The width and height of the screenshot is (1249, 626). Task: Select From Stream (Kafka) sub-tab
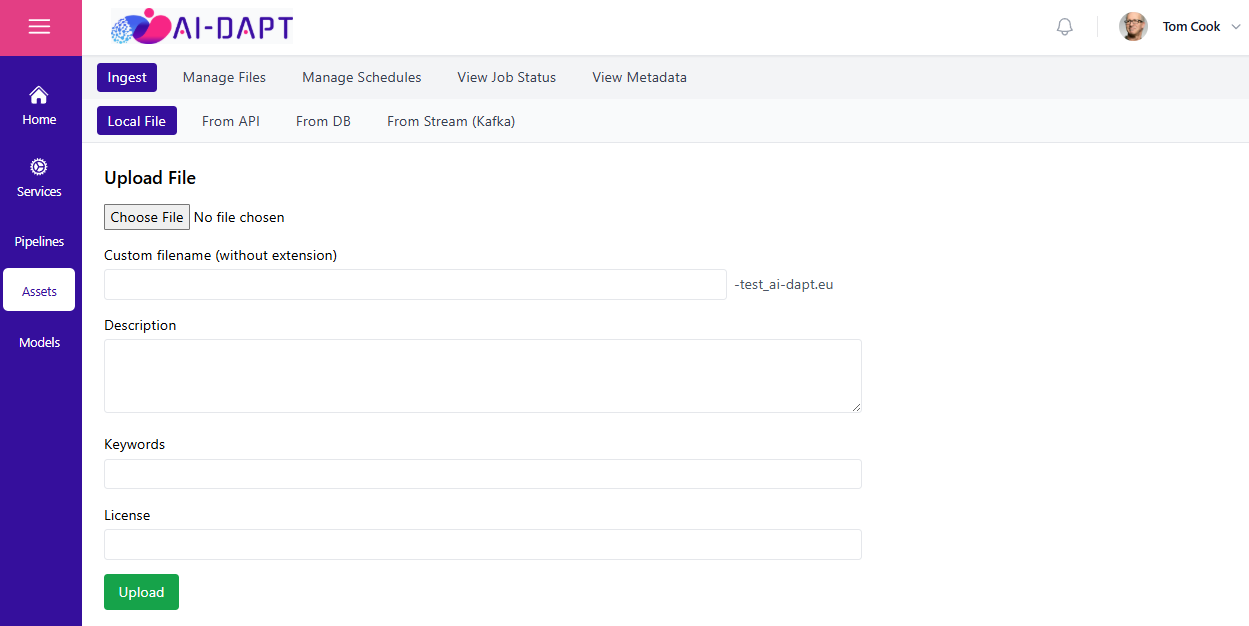(451, 121)
